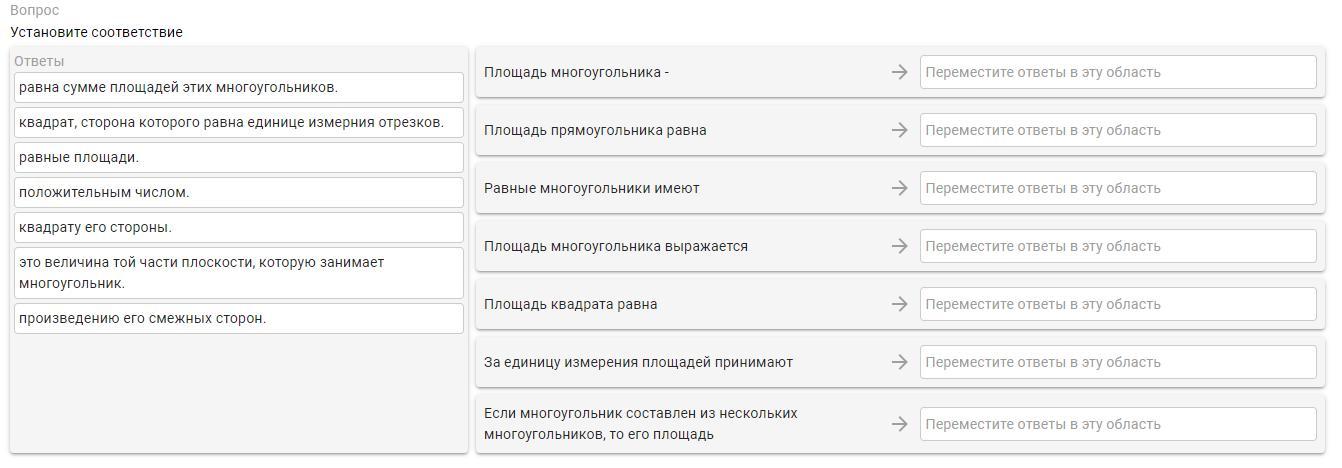
Task: Click drop field for 'Площадь квадрата равна'
Action: pyautogui.click(x=1117, y=304)
